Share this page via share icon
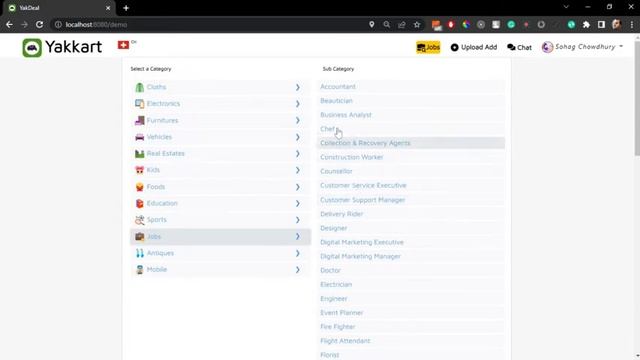 coord(402,24)
